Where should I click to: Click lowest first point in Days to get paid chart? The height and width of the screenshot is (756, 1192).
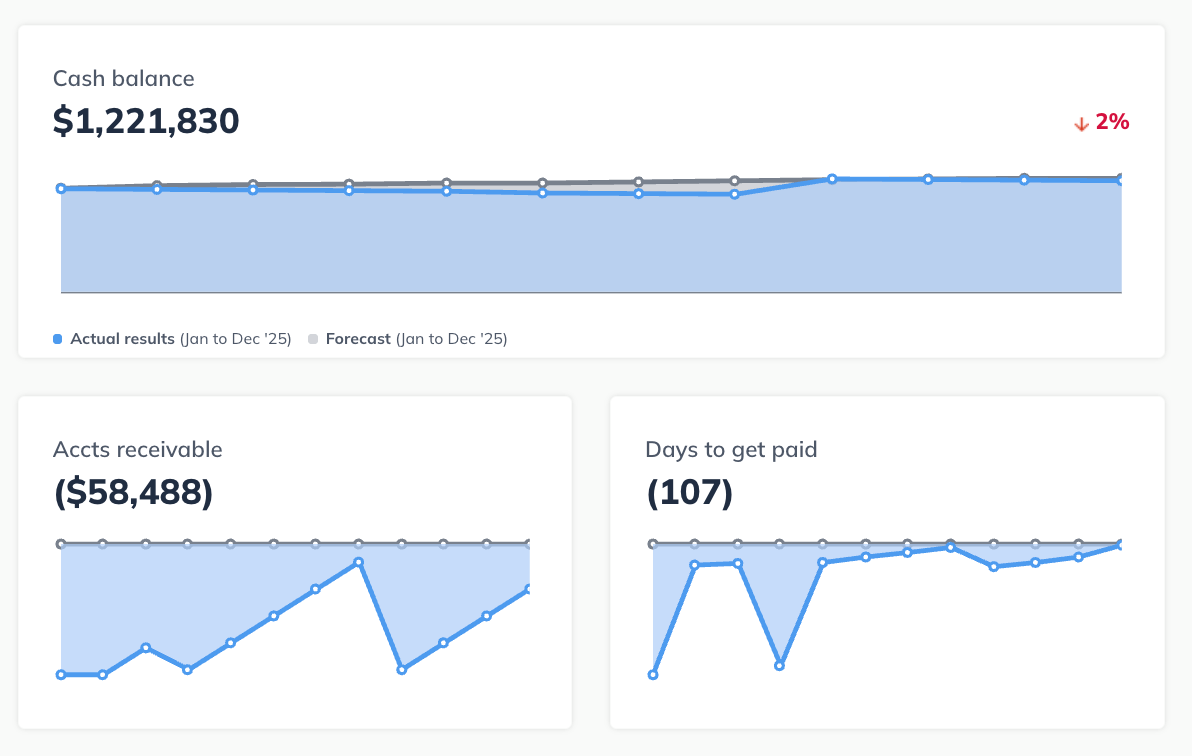tap(652, 675)
